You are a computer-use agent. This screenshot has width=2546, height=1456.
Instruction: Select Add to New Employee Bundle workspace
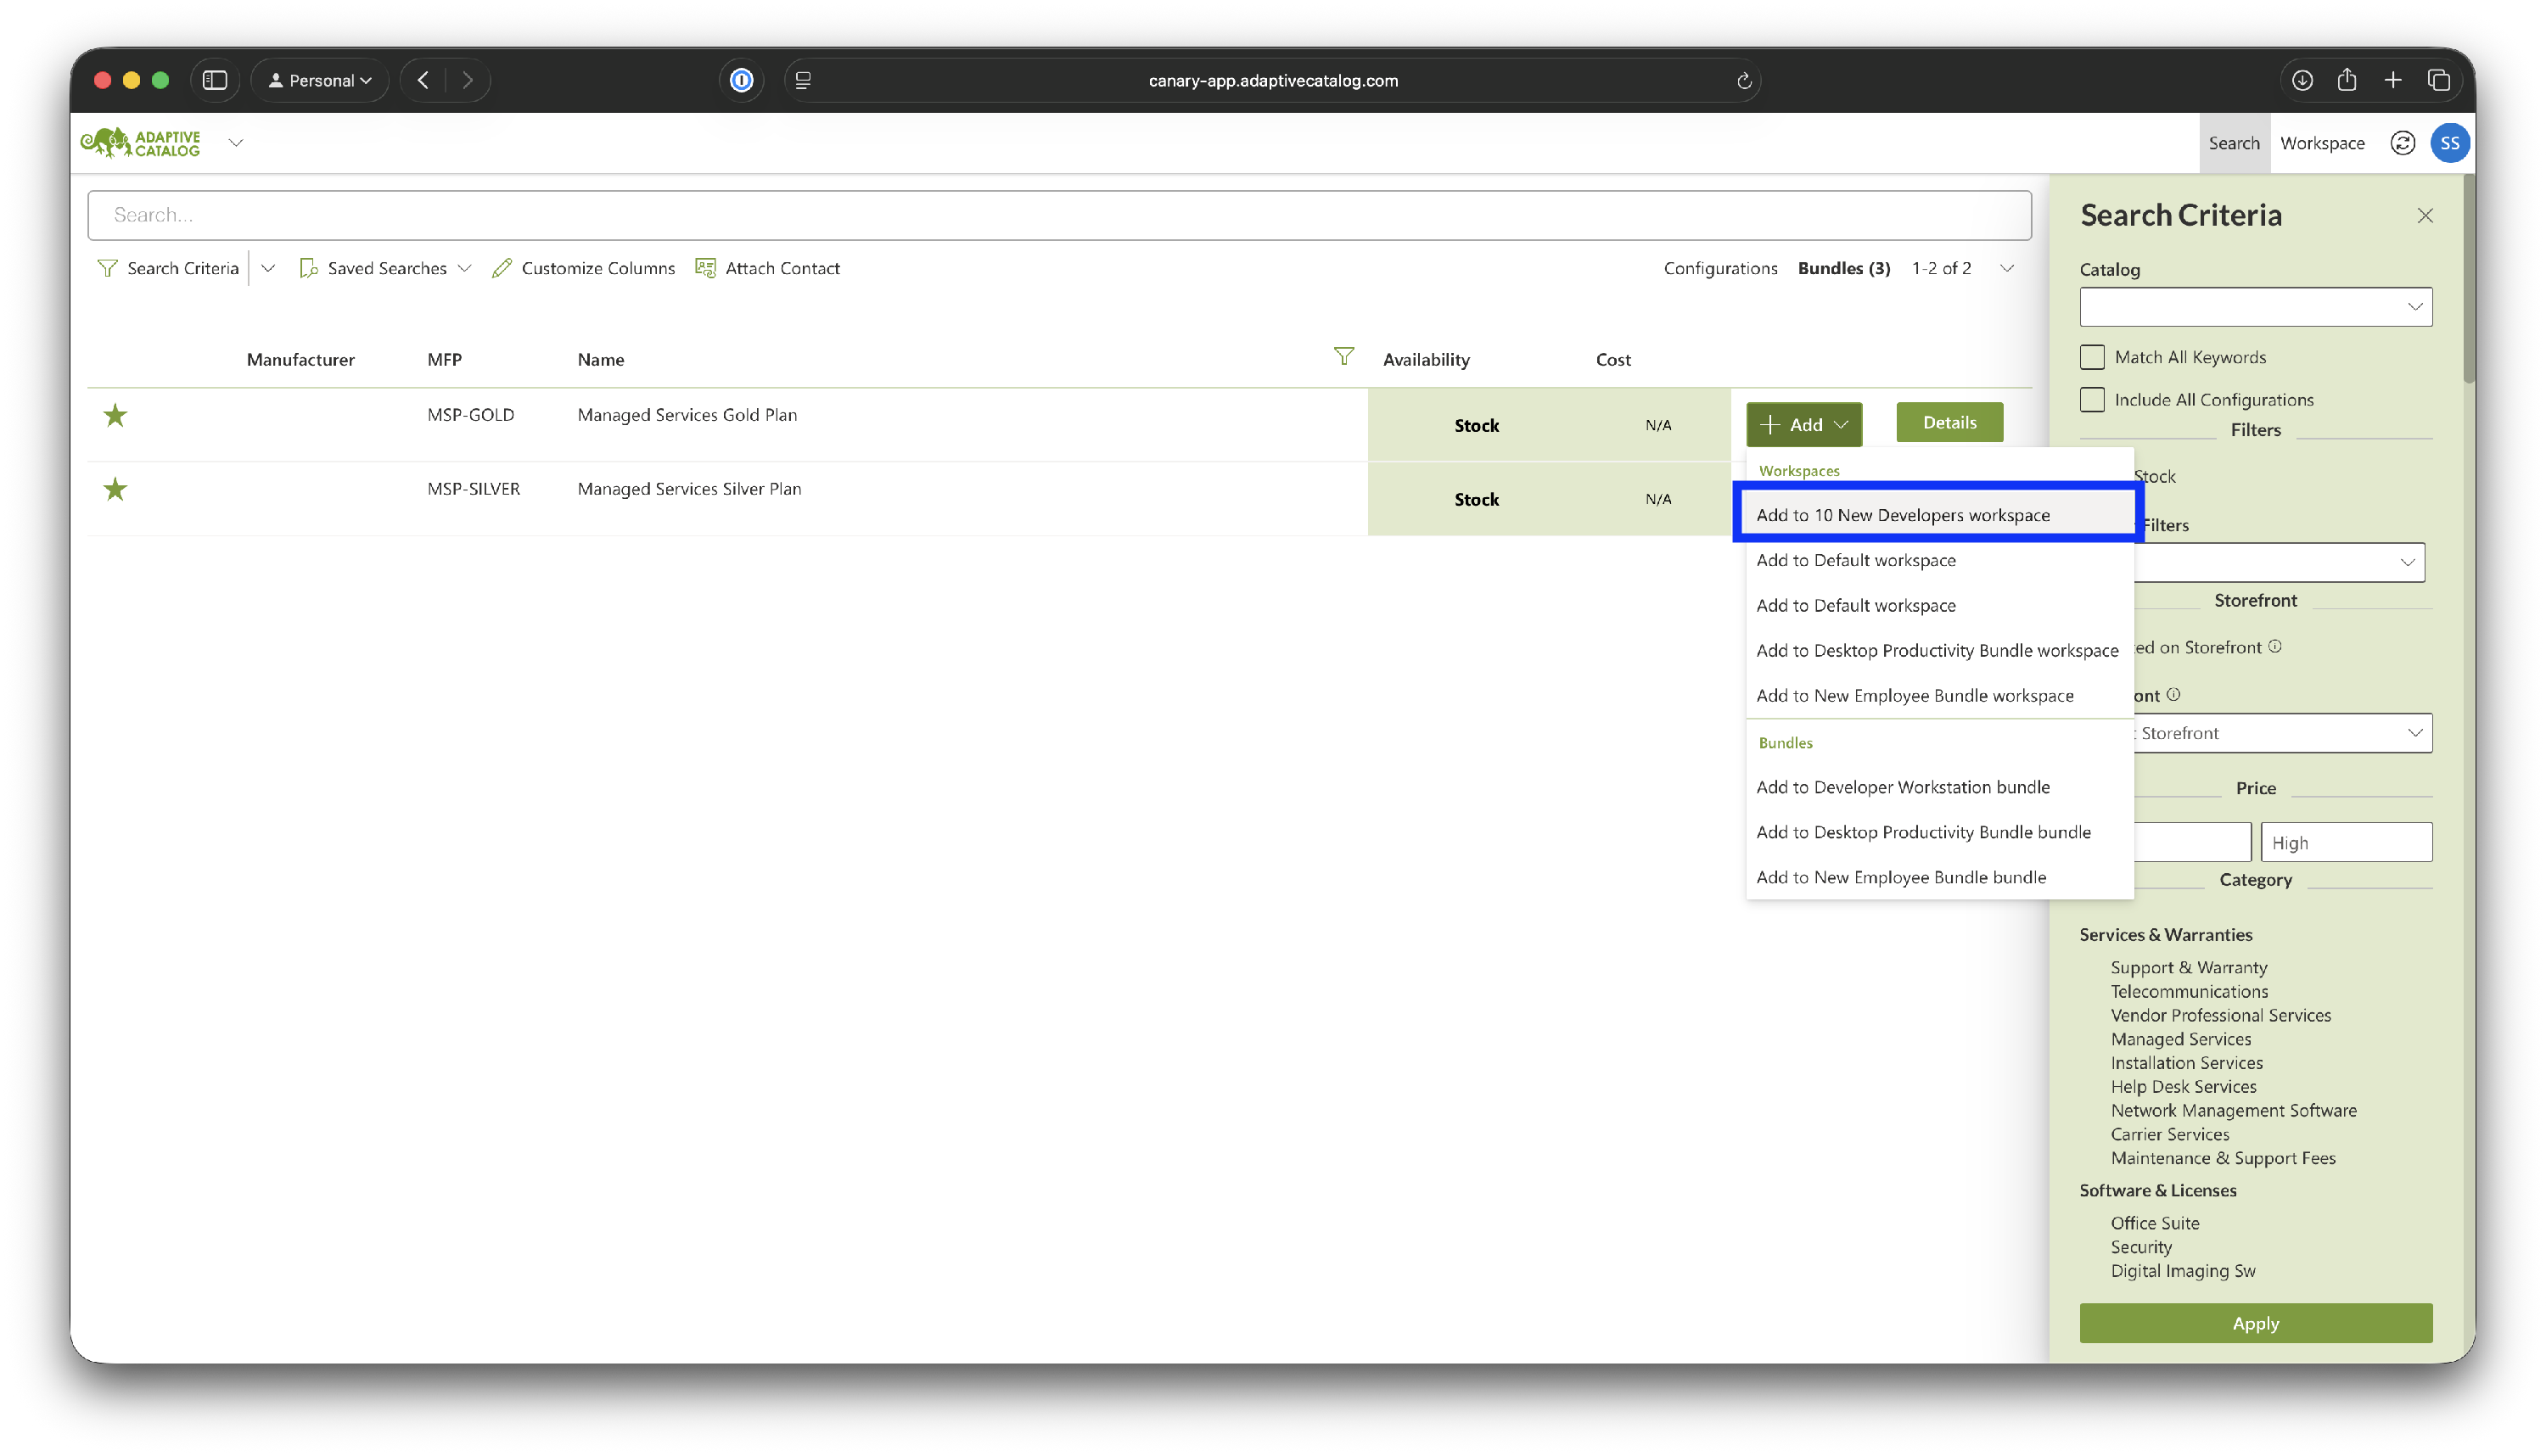1914,696
